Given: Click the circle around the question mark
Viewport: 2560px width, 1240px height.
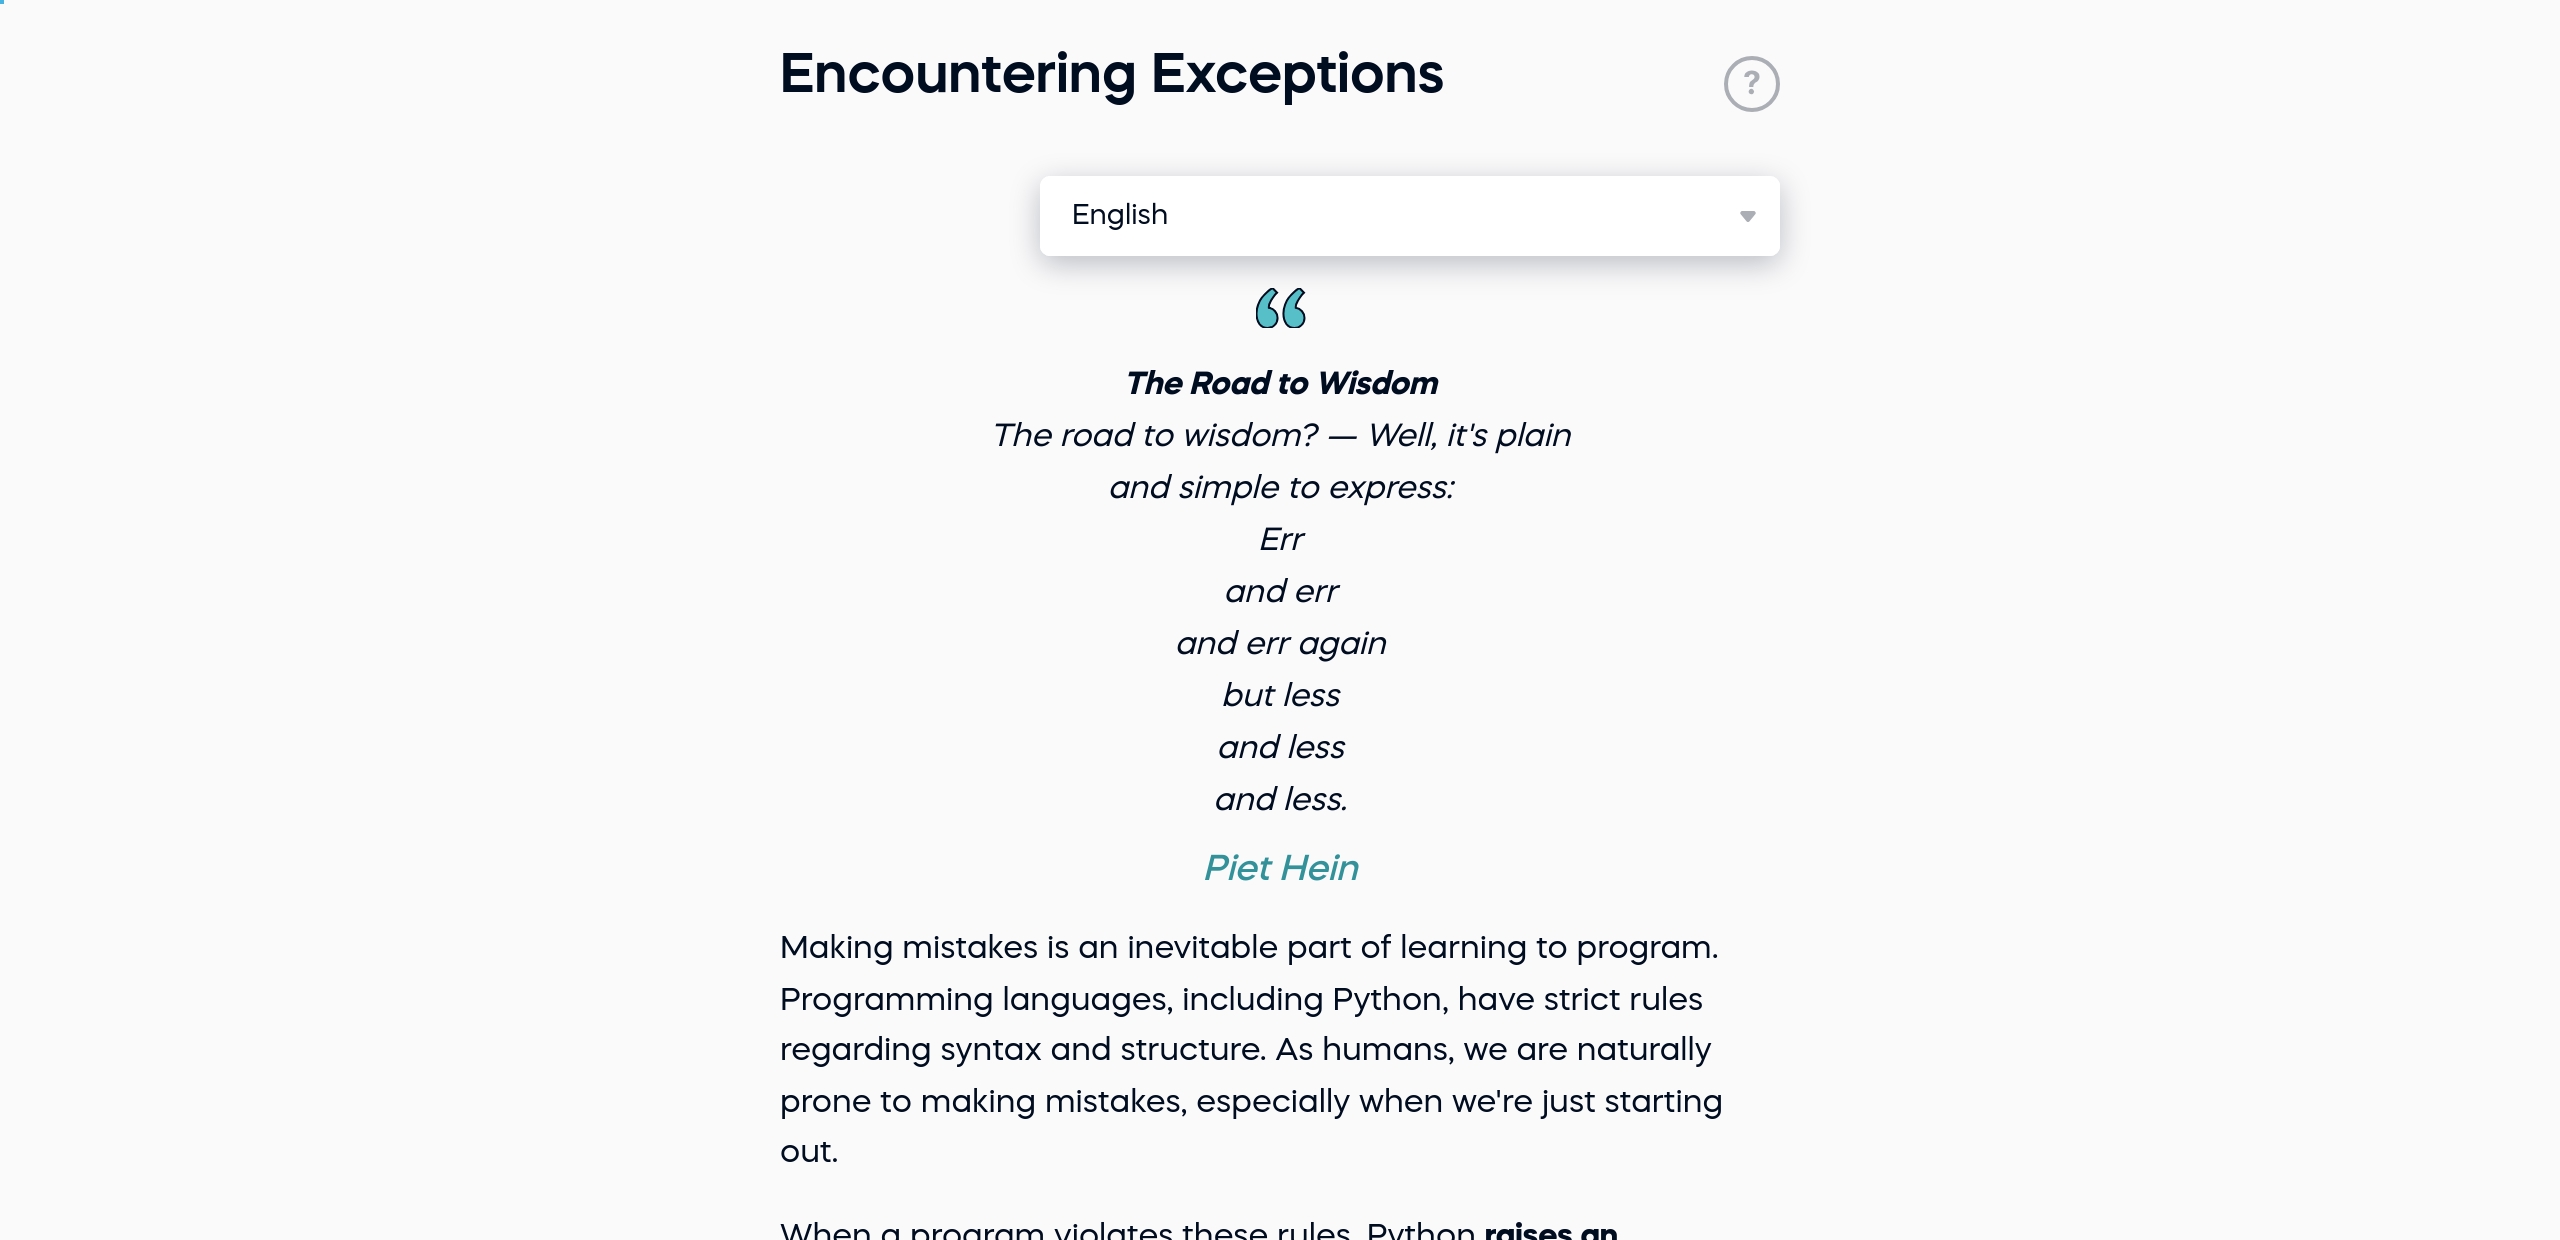Looking at the screenshot, I should [1751, 83].
